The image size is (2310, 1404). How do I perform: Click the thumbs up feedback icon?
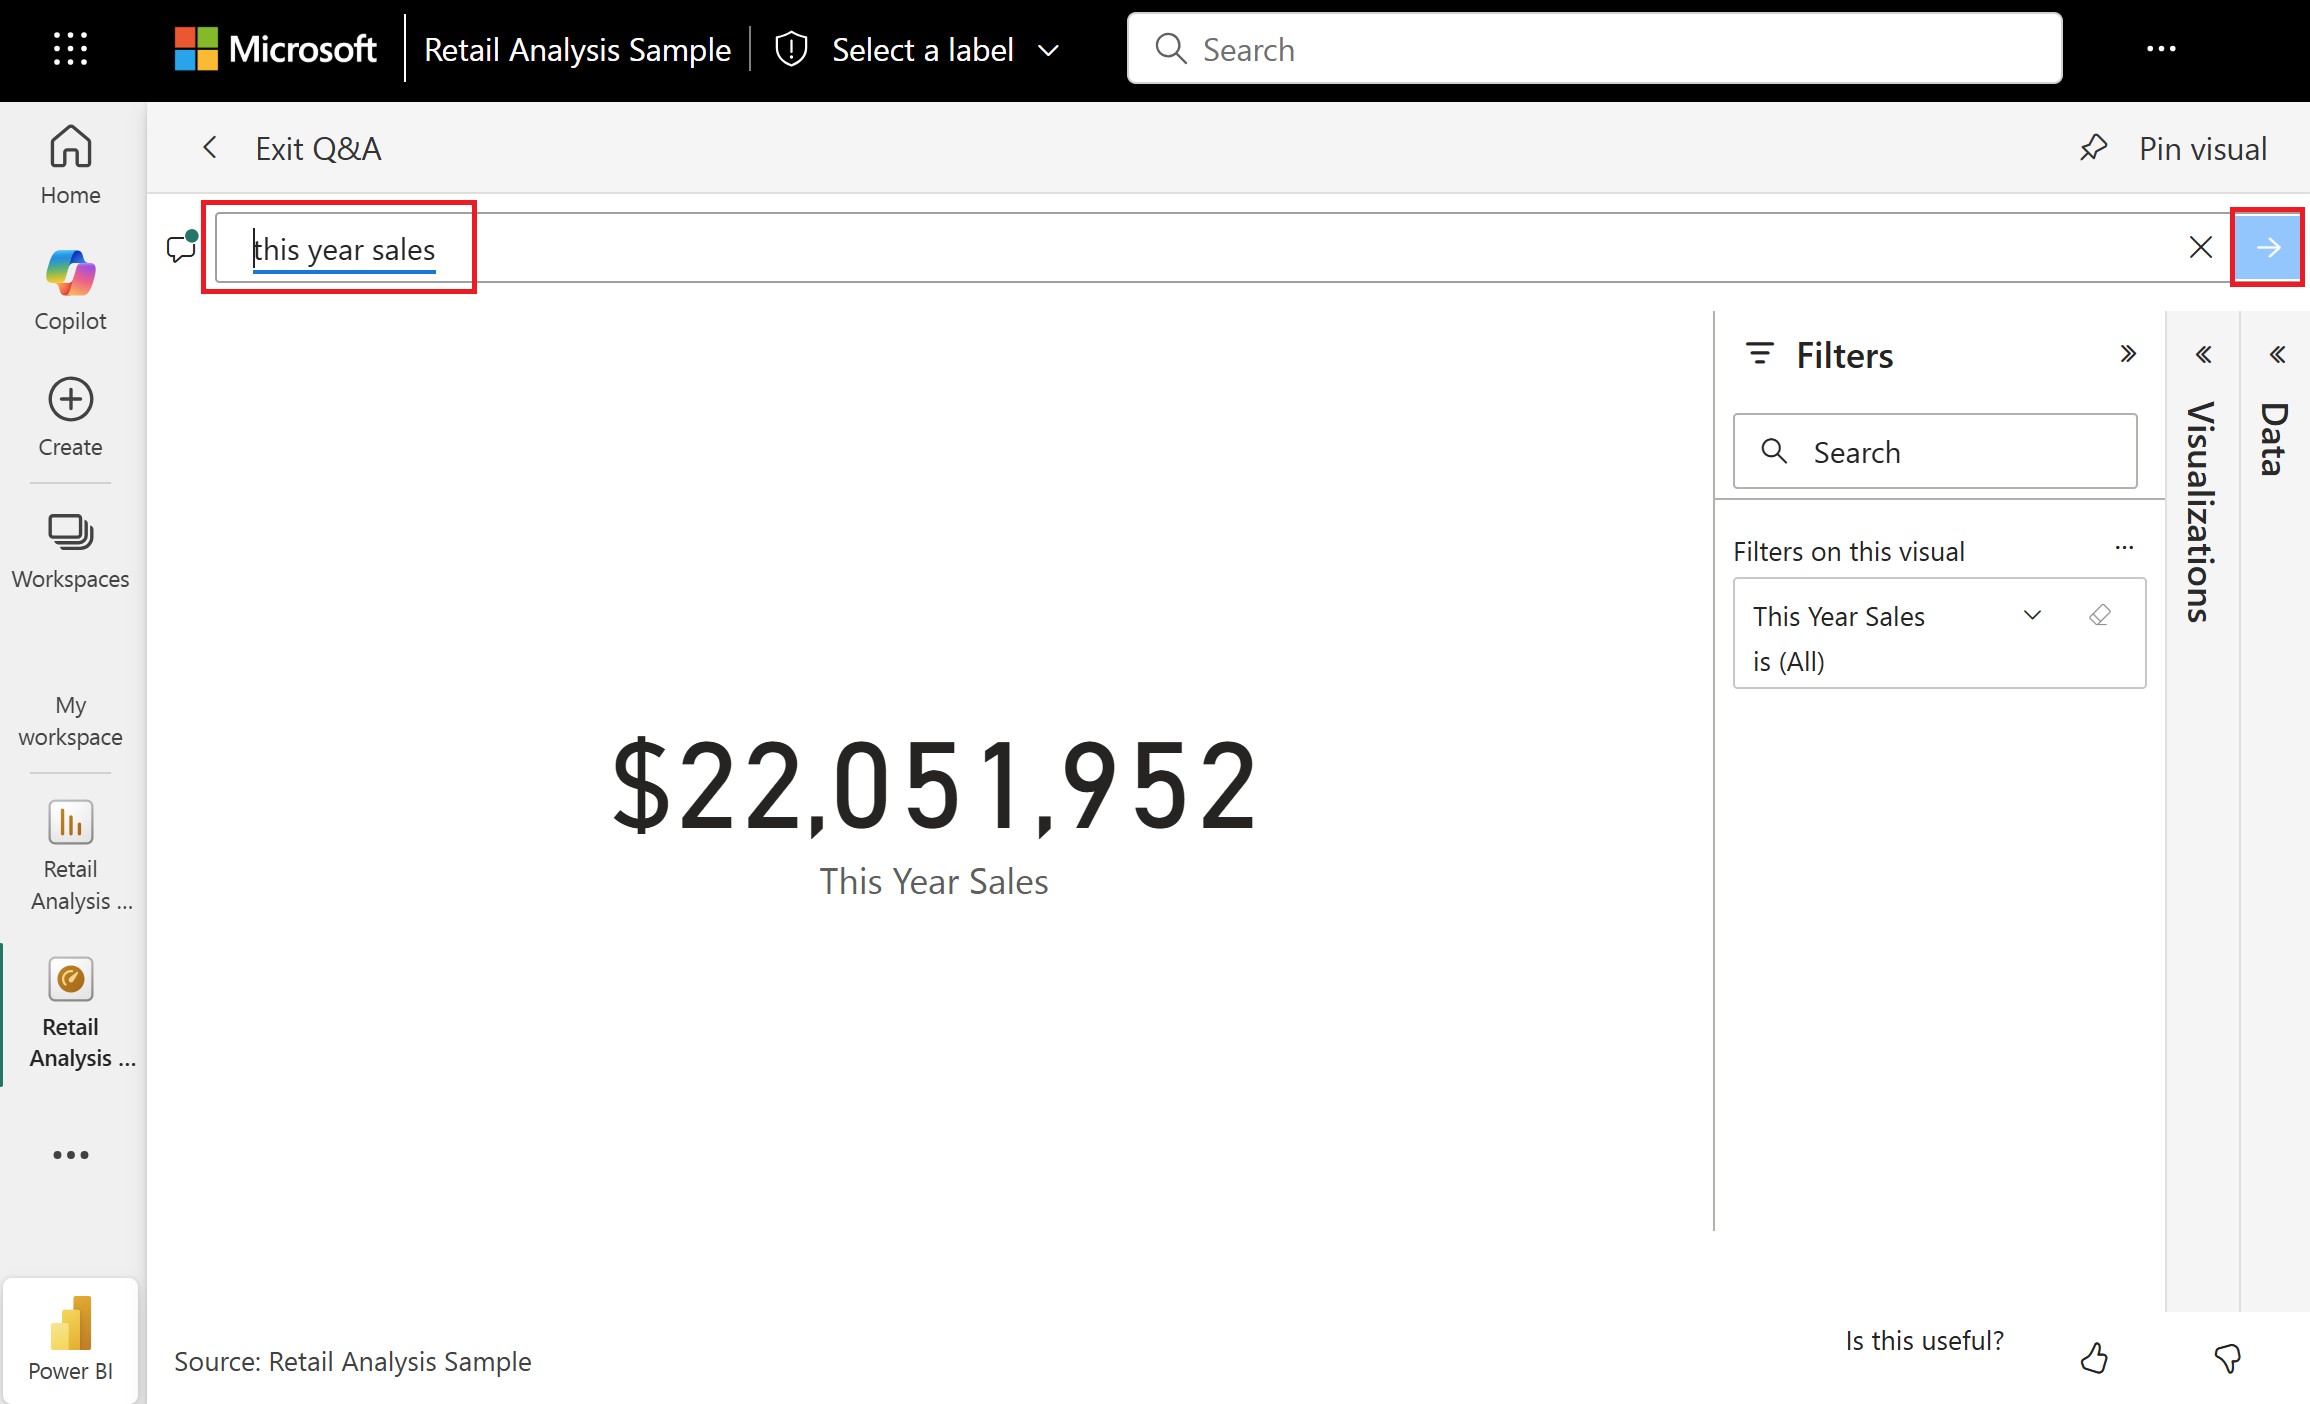(2094, 1358)
